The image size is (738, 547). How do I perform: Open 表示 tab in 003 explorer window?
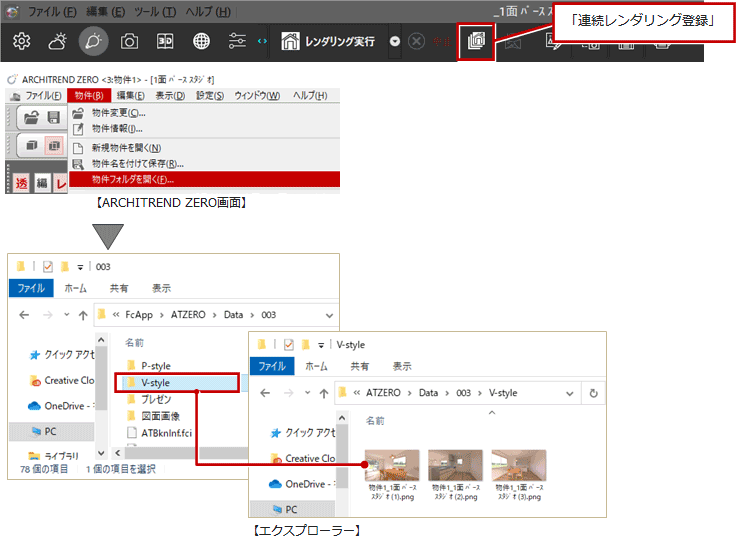tap(161, 288)
